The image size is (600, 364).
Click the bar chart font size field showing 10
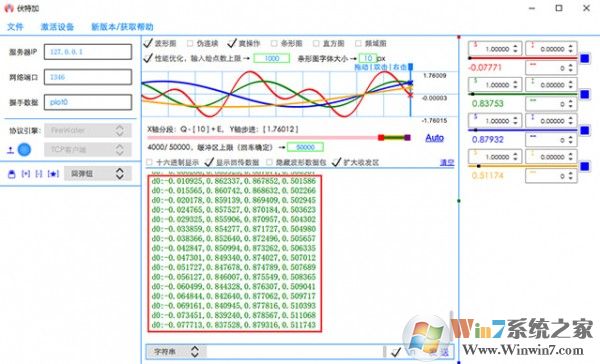(x=368, y=59)
